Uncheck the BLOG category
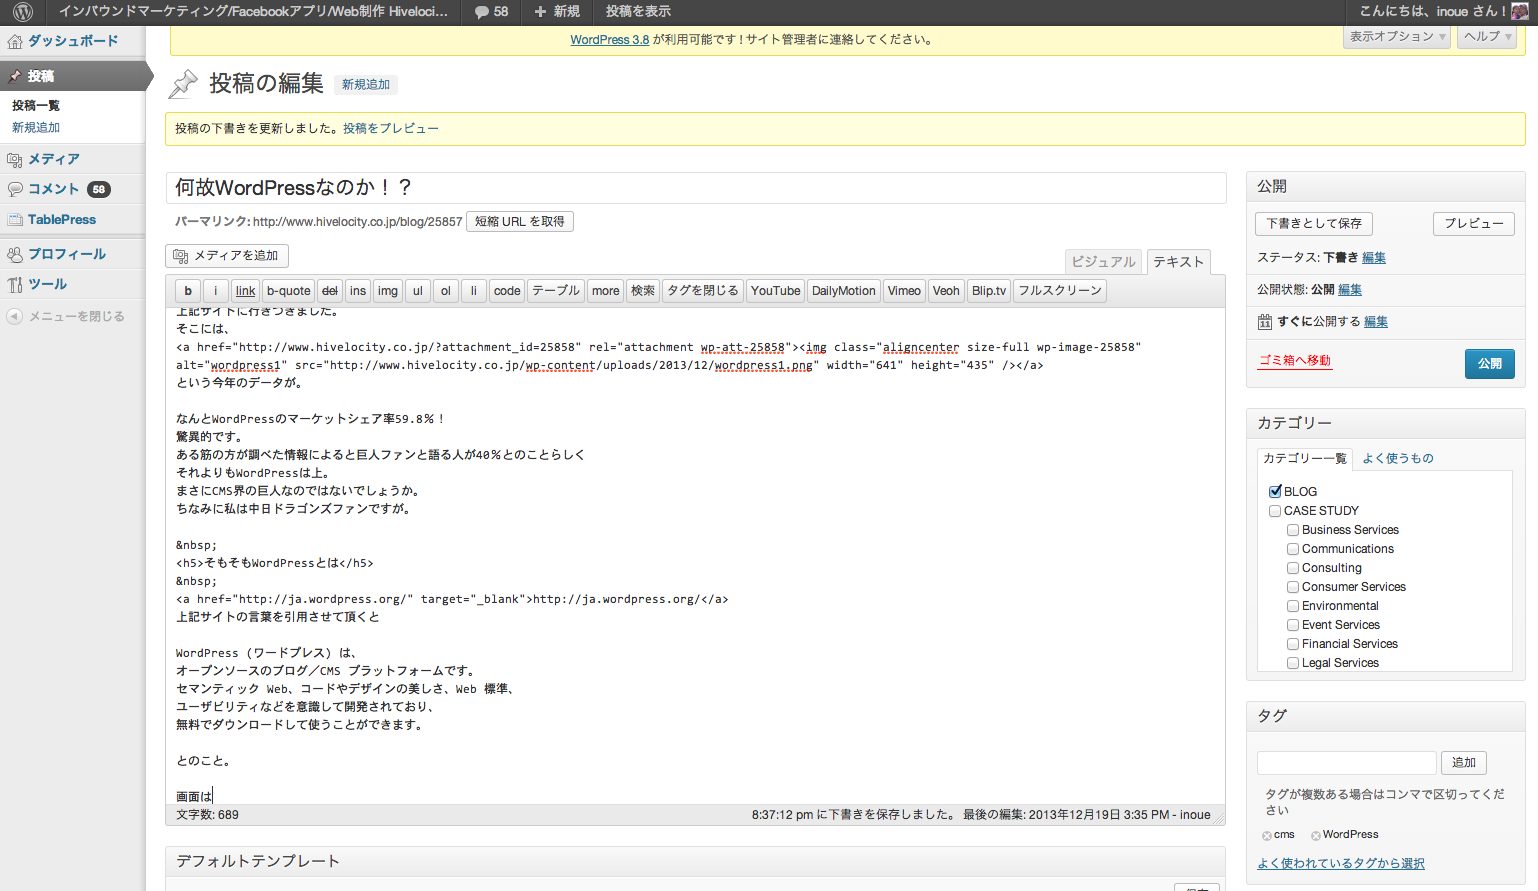The width and height of the screenshot is (1538, 891). tap(1274, 490)
